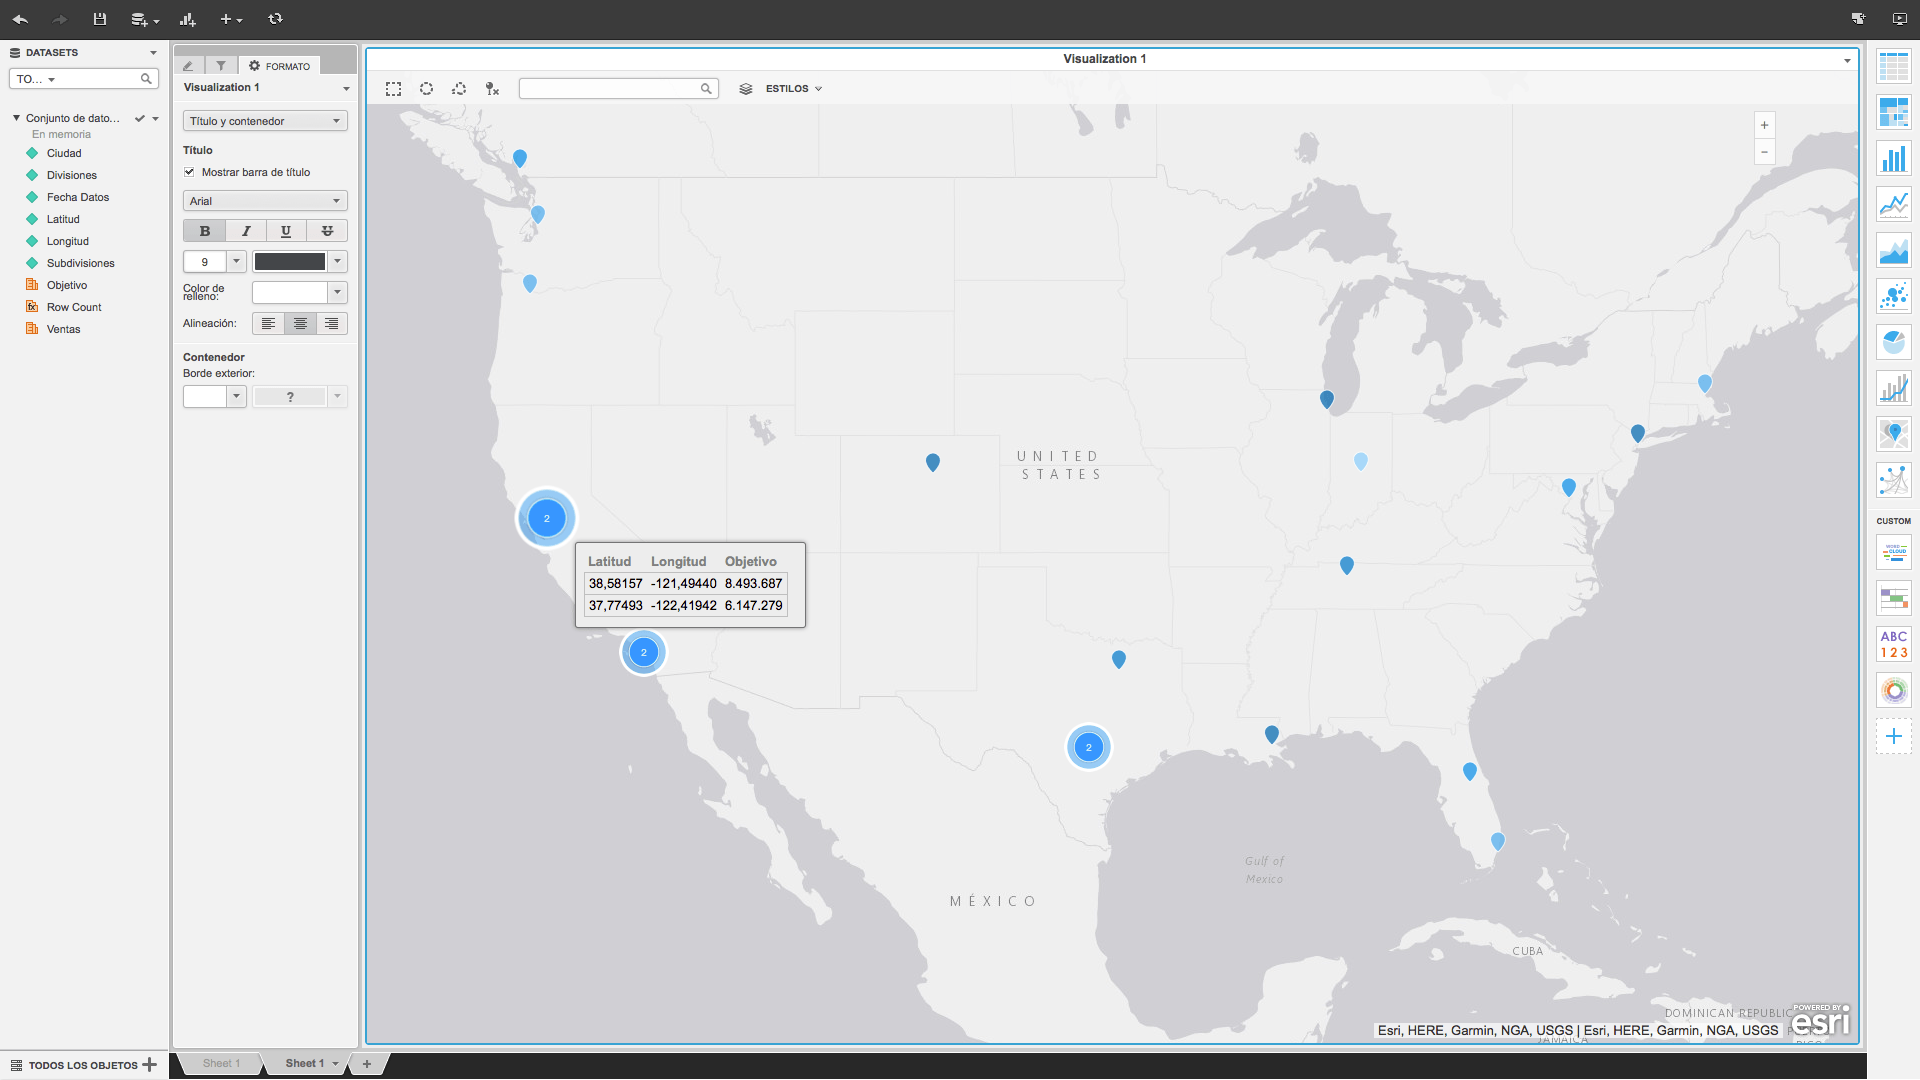Choose the Grid visualization in gallery
The width and height of the screenshot is (1920, 1080).
1893,67
